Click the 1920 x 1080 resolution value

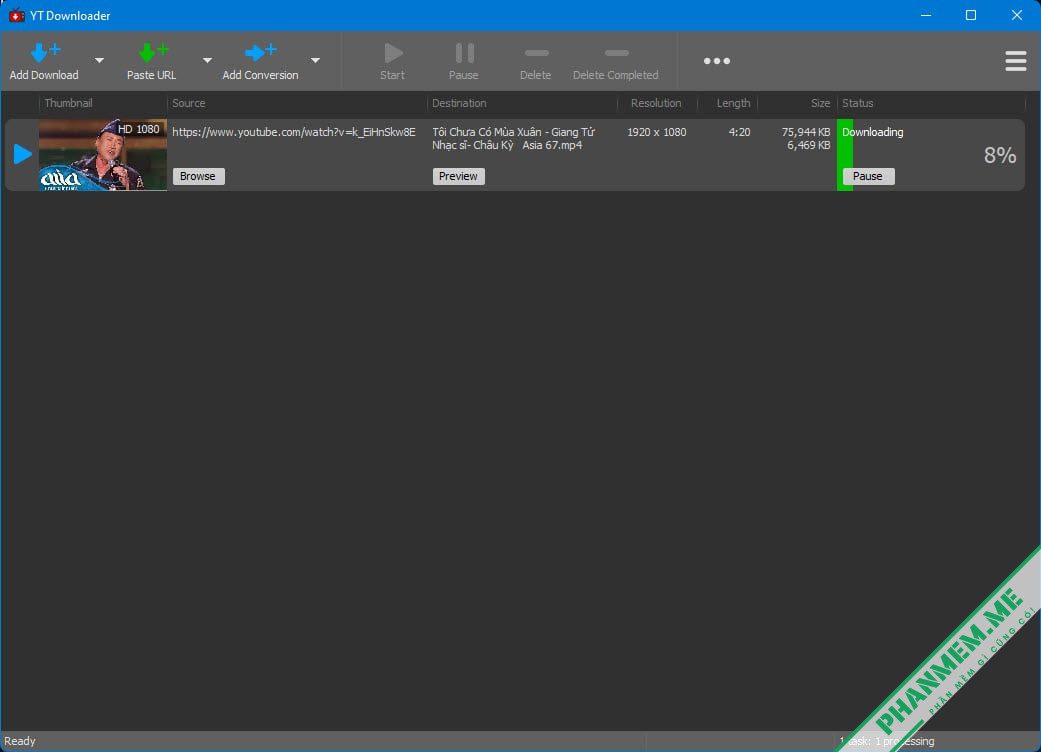[x=657, y=132]
